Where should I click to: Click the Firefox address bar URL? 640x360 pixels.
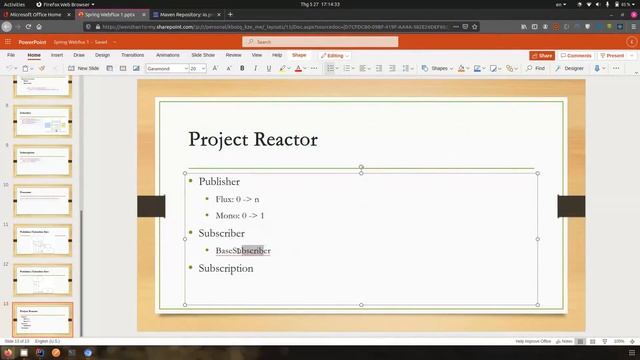pos(274,27)
